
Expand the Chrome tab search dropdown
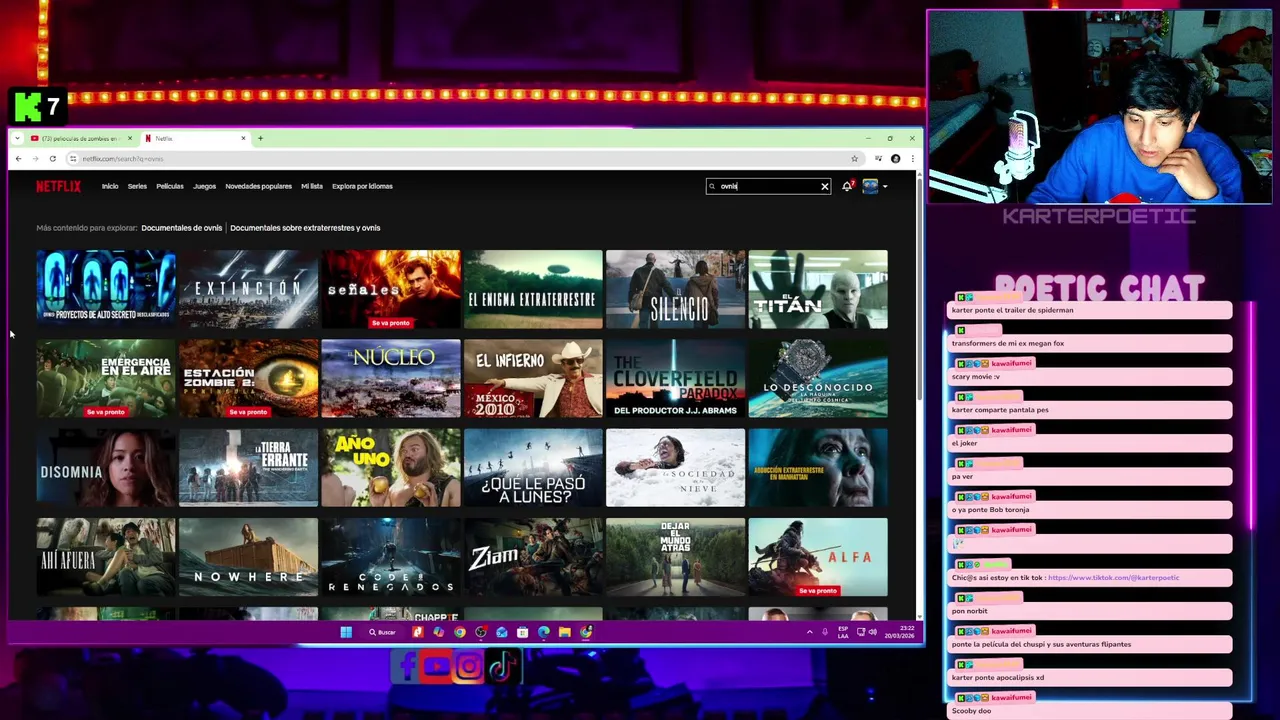coord(17,138)
